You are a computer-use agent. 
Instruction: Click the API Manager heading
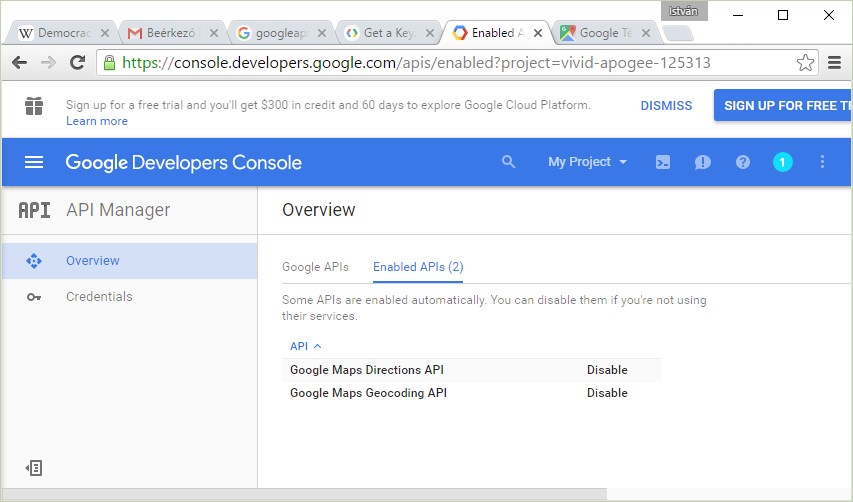[x=118, y=210]
